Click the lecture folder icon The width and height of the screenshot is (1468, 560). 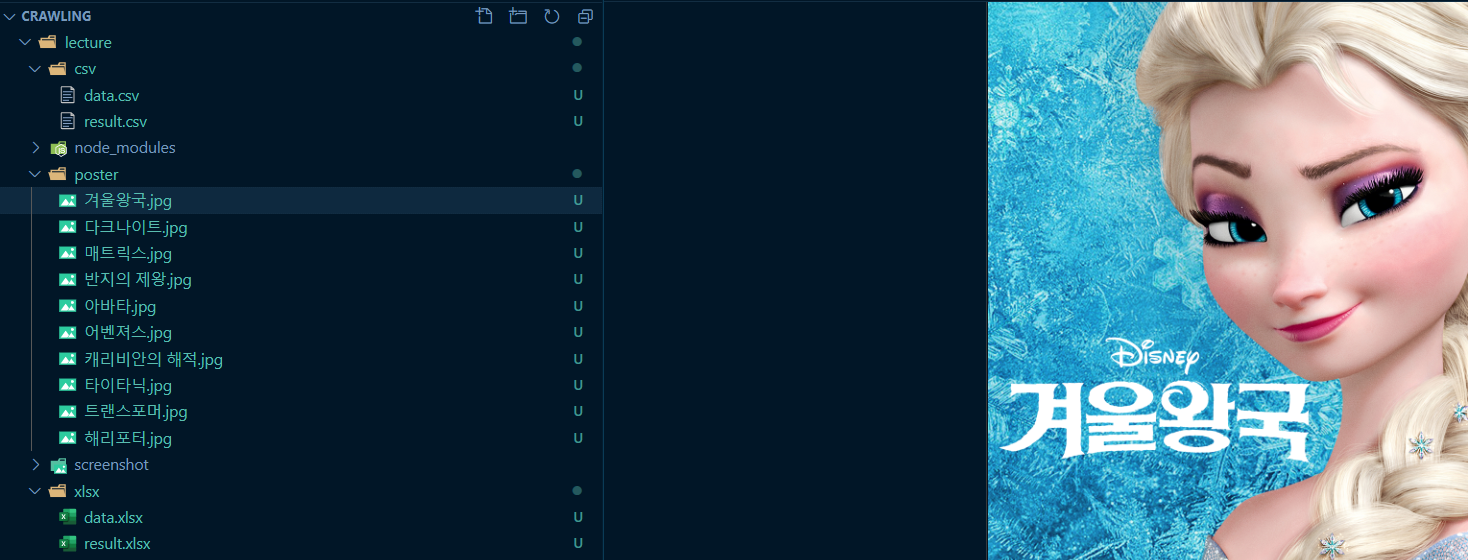[x=47, y=42]
